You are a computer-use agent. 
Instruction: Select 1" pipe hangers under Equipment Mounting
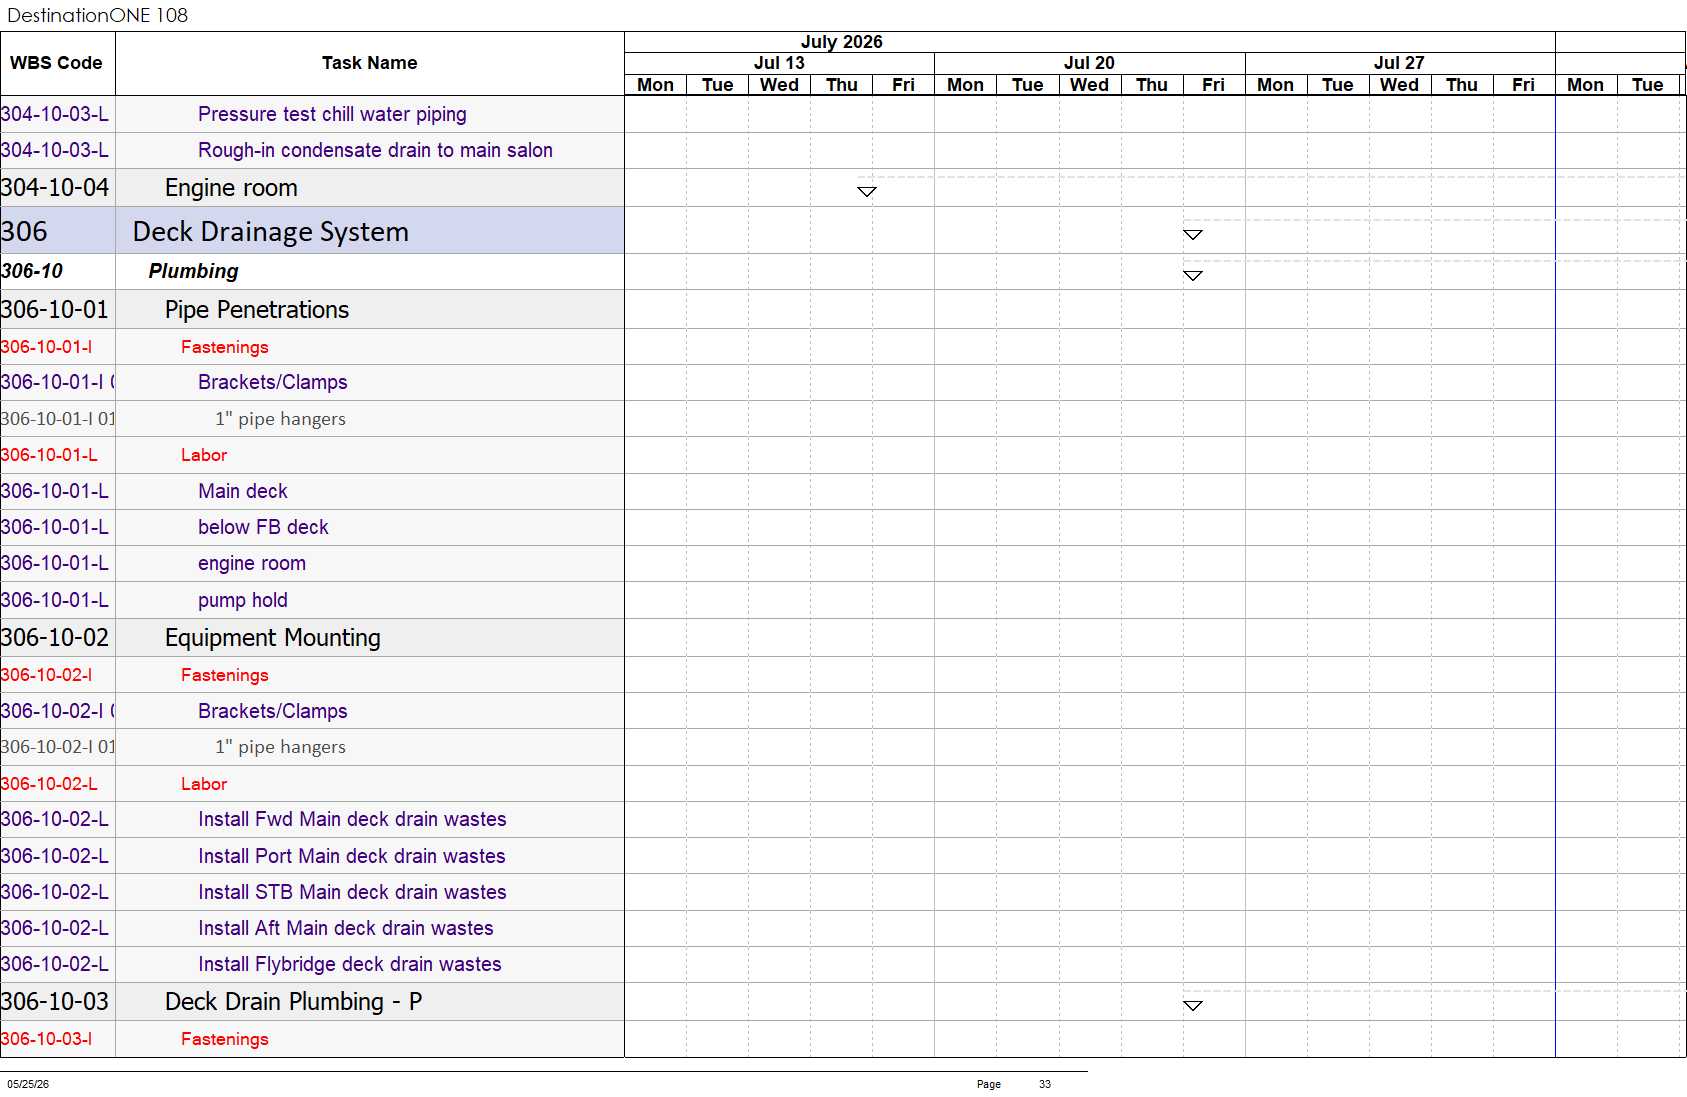(281, 747)
